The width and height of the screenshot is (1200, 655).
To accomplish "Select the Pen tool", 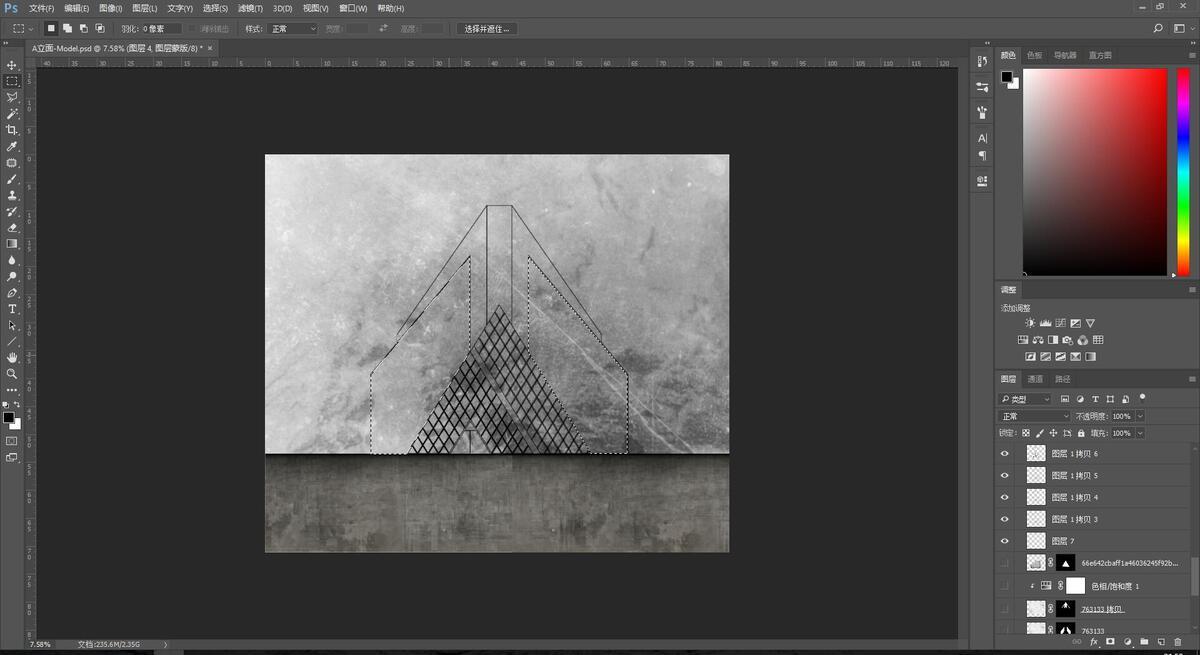I will pos(12,293).
